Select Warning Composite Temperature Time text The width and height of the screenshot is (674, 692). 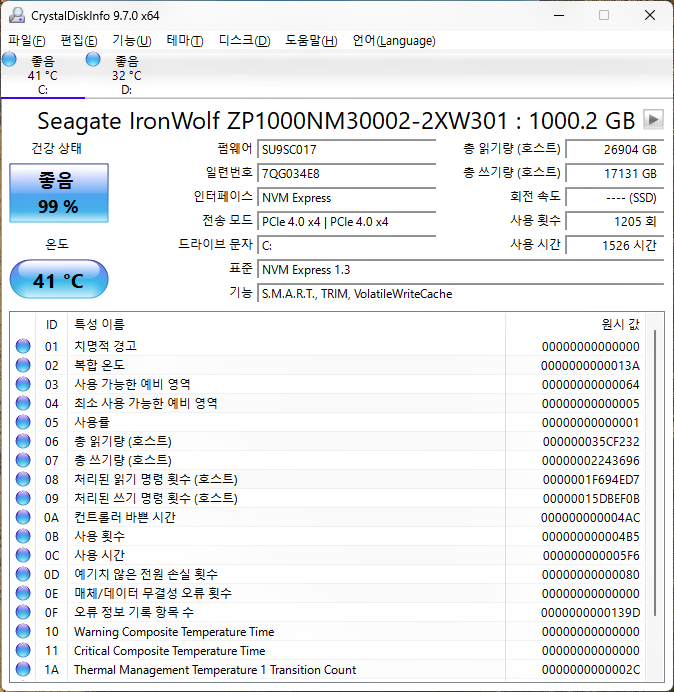pyautogui.click(x=174, y=632)
